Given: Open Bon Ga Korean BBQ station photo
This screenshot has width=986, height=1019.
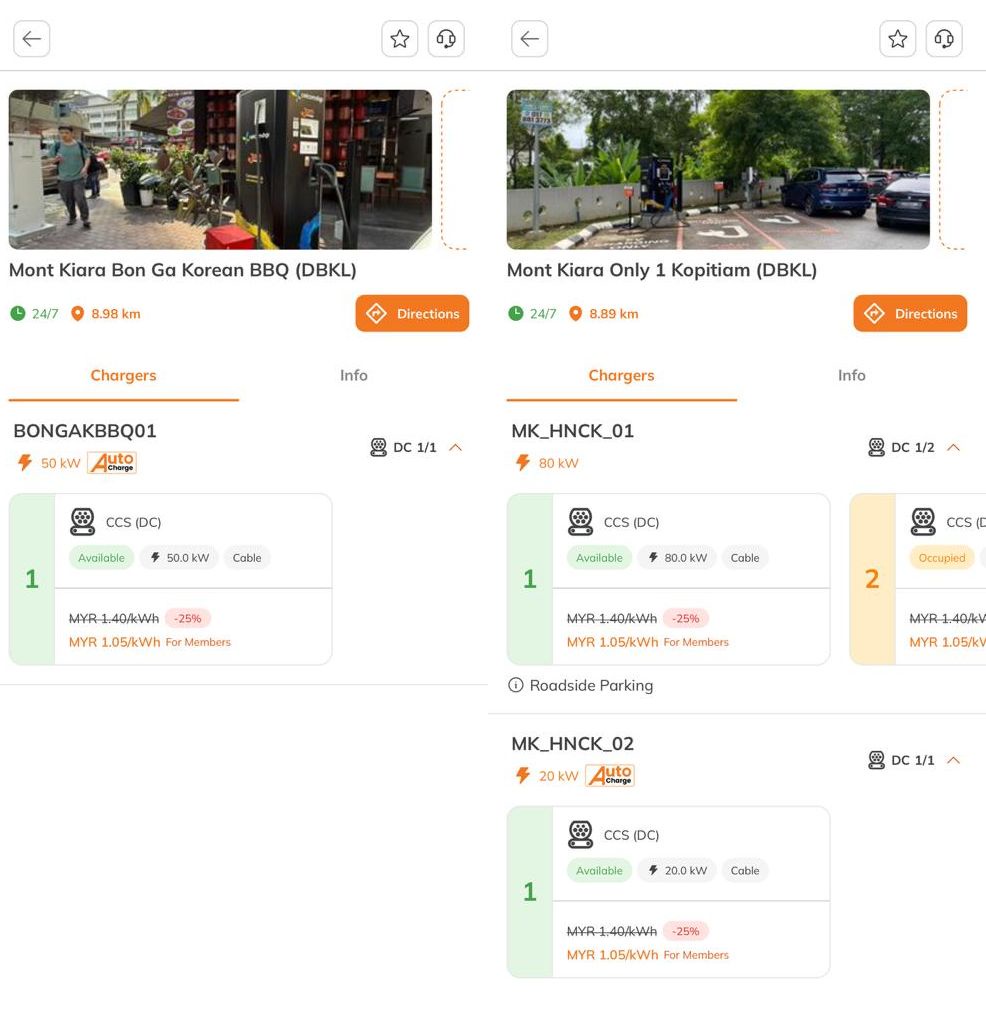Looking at the screenshot, I should [220, 170].
